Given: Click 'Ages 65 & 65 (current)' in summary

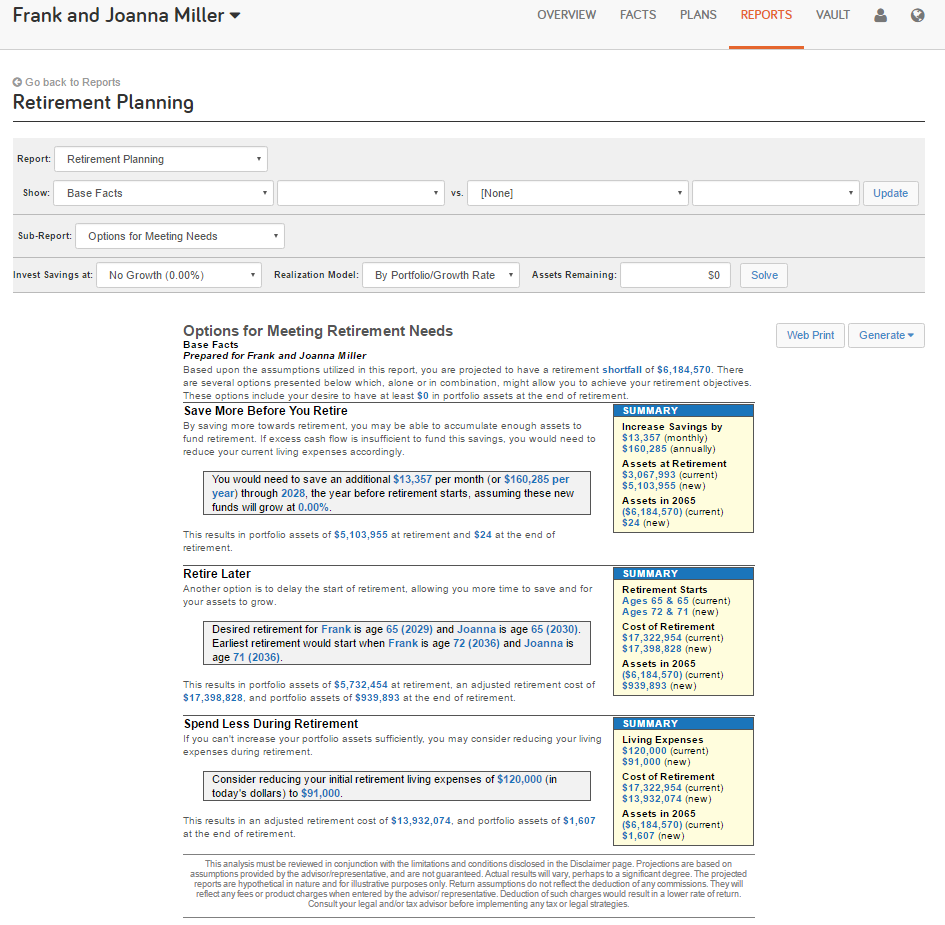Looking at the screenshot, I should (x=676, y=601).
